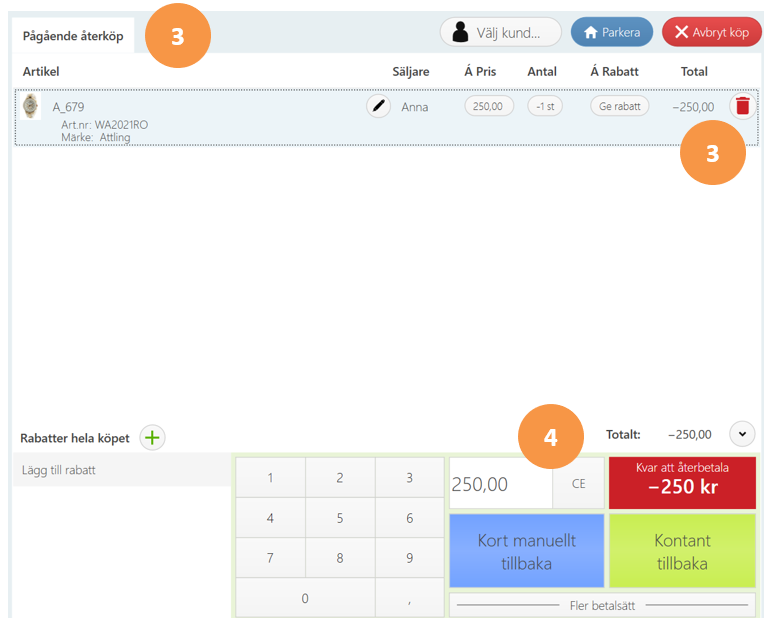The image size is (765, 628).
Task: Click the Rabatter hela köpet label
Action: tap(75, 438)
